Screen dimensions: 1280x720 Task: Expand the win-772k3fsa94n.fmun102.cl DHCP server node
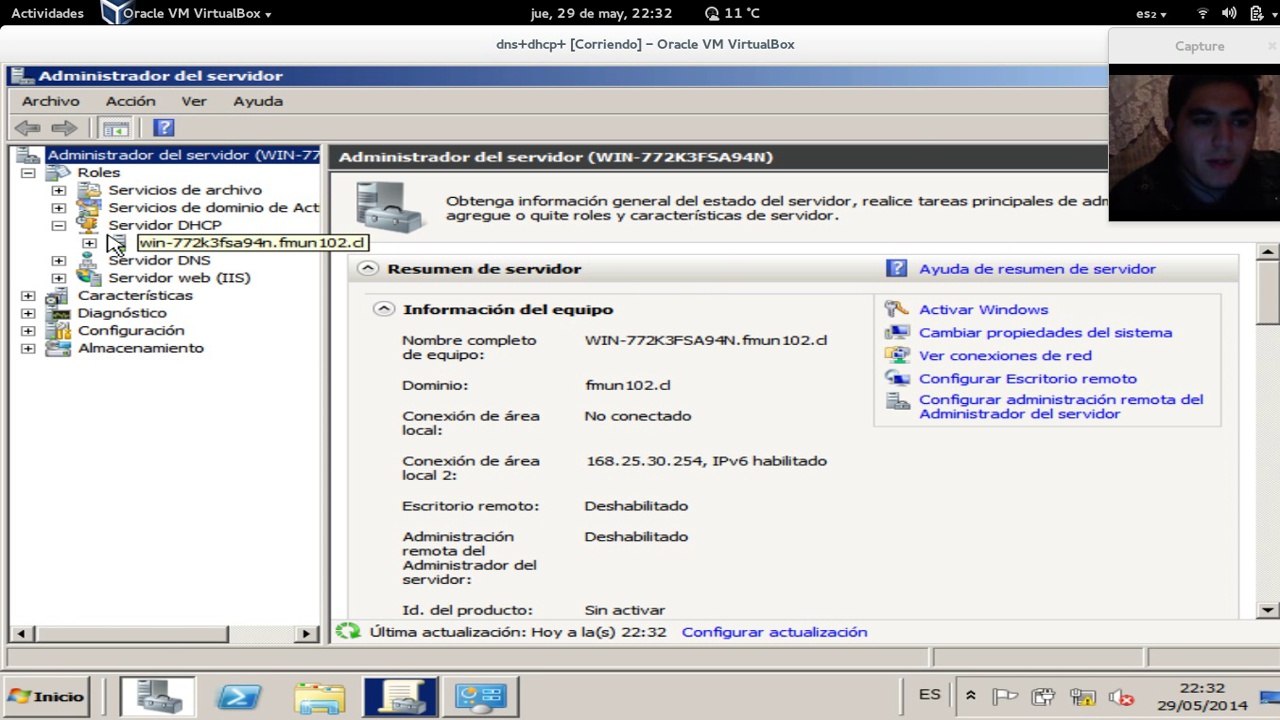[89, 243]
